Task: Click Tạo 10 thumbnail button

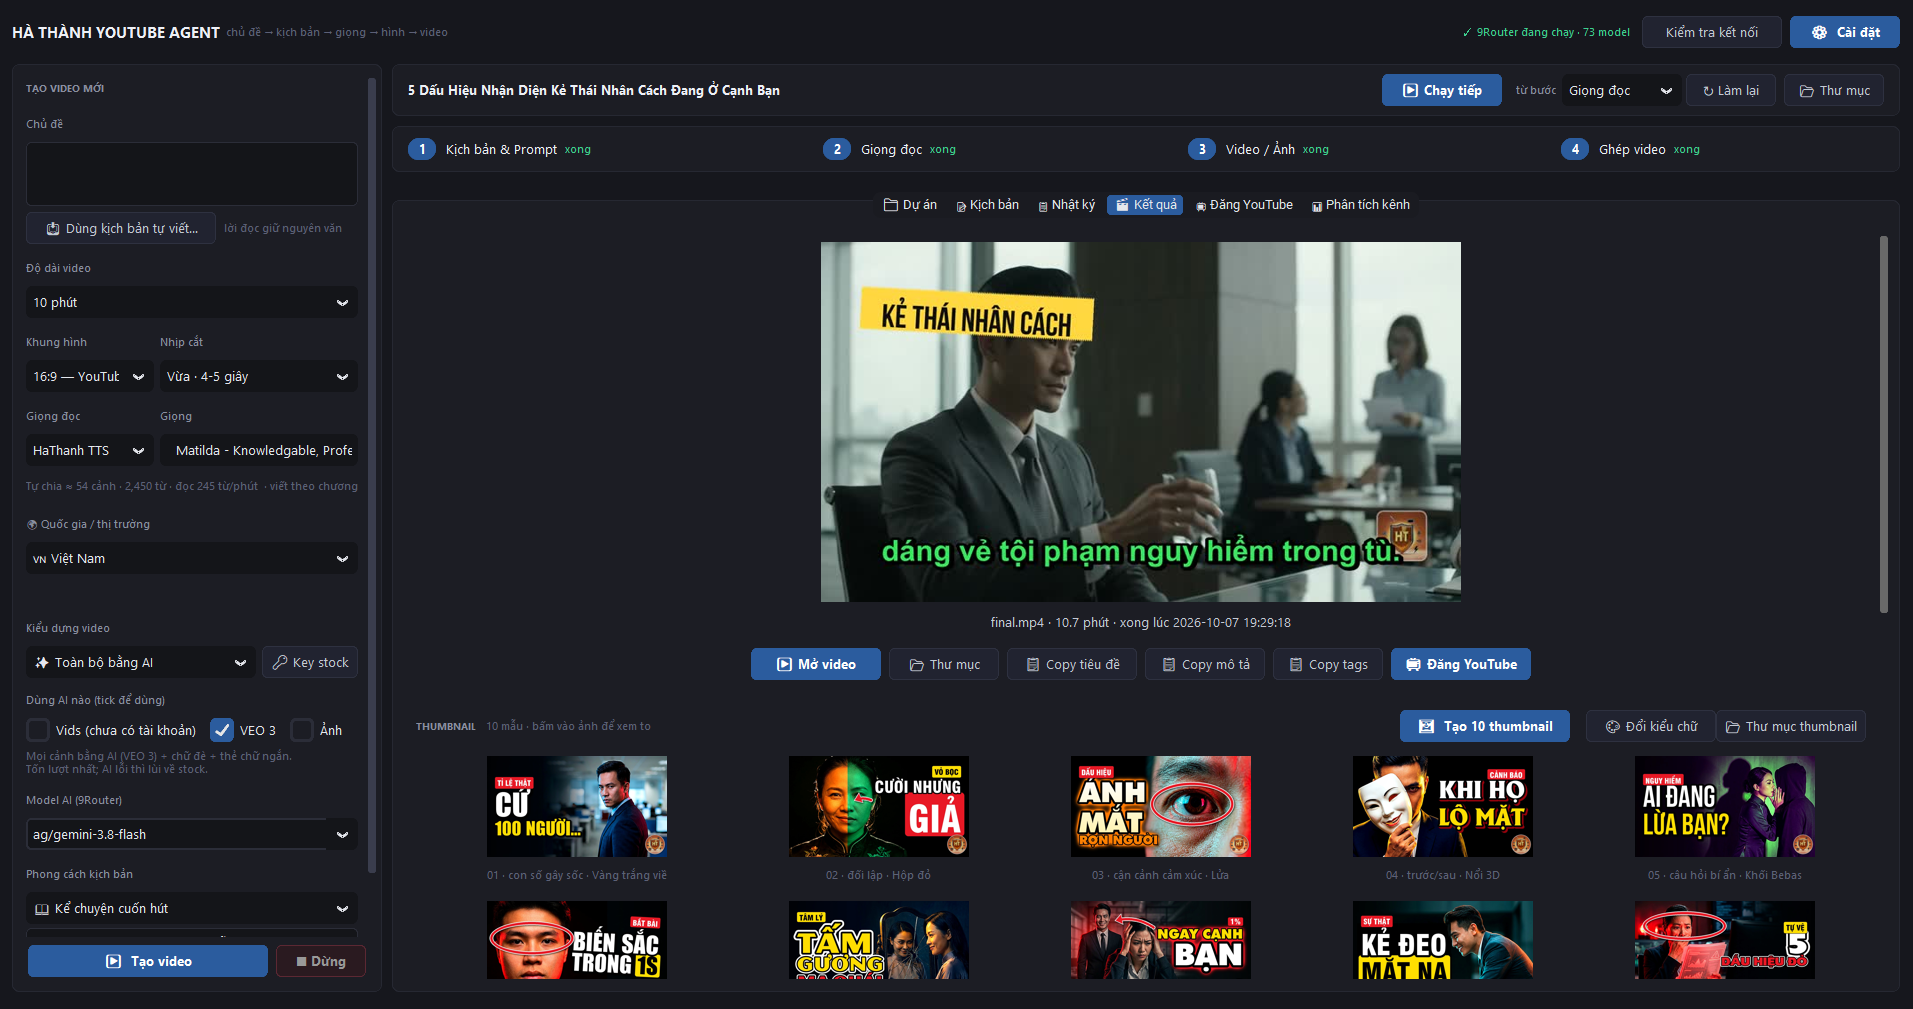Action: click(1485, 726)
